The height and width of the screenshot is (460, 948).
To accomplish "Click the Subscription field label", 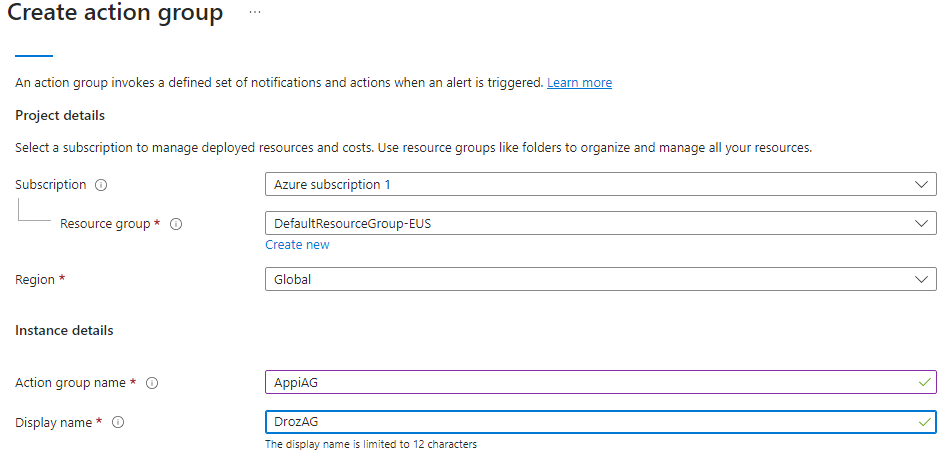I will click(51, 185).
